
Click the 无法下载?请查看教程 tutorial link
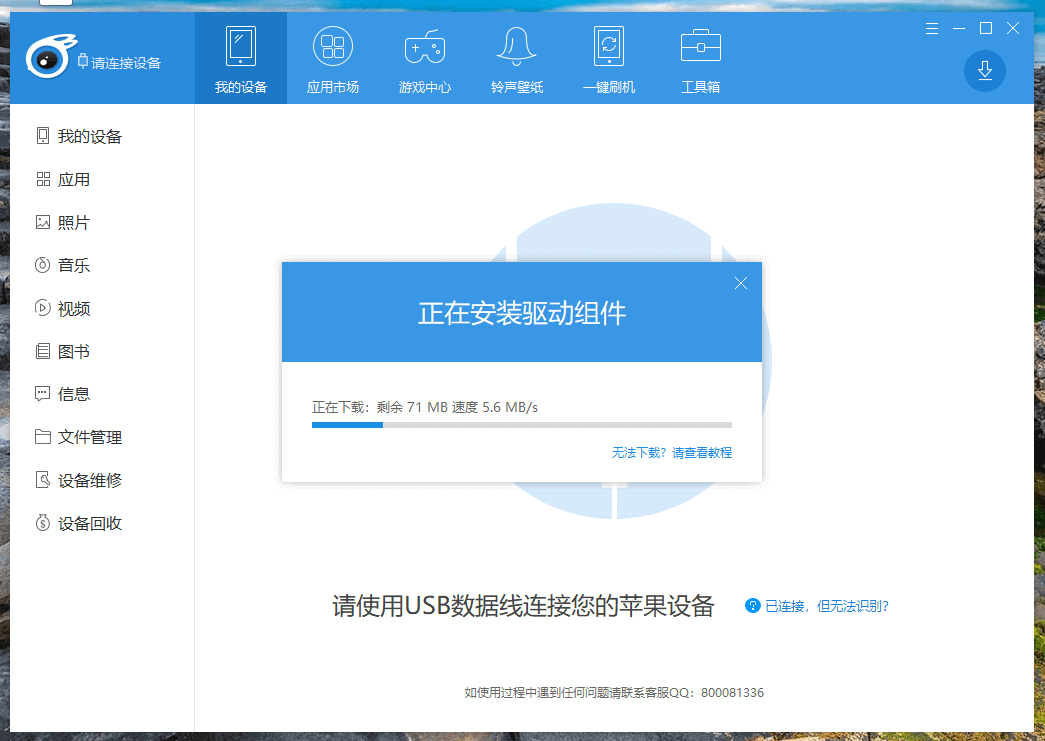[x=671, y=453]
